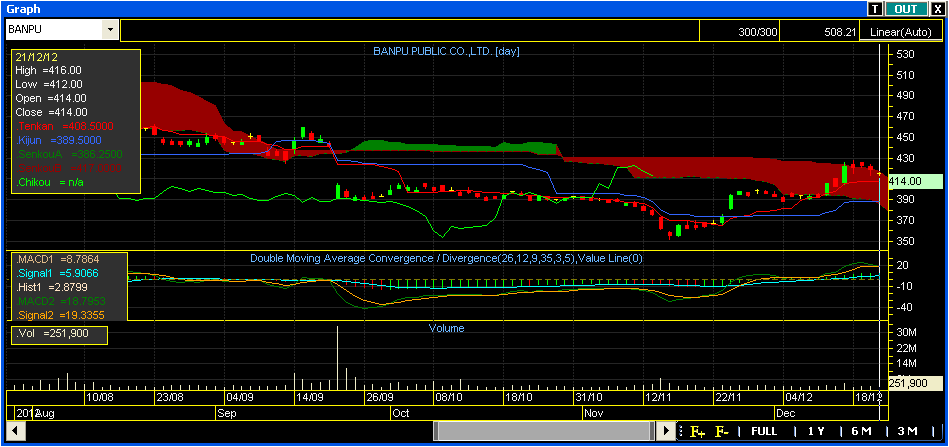
Task: Click the Signal1 =5.9066 legend entry
Action: pyautogui.click(x=59, y=274)
